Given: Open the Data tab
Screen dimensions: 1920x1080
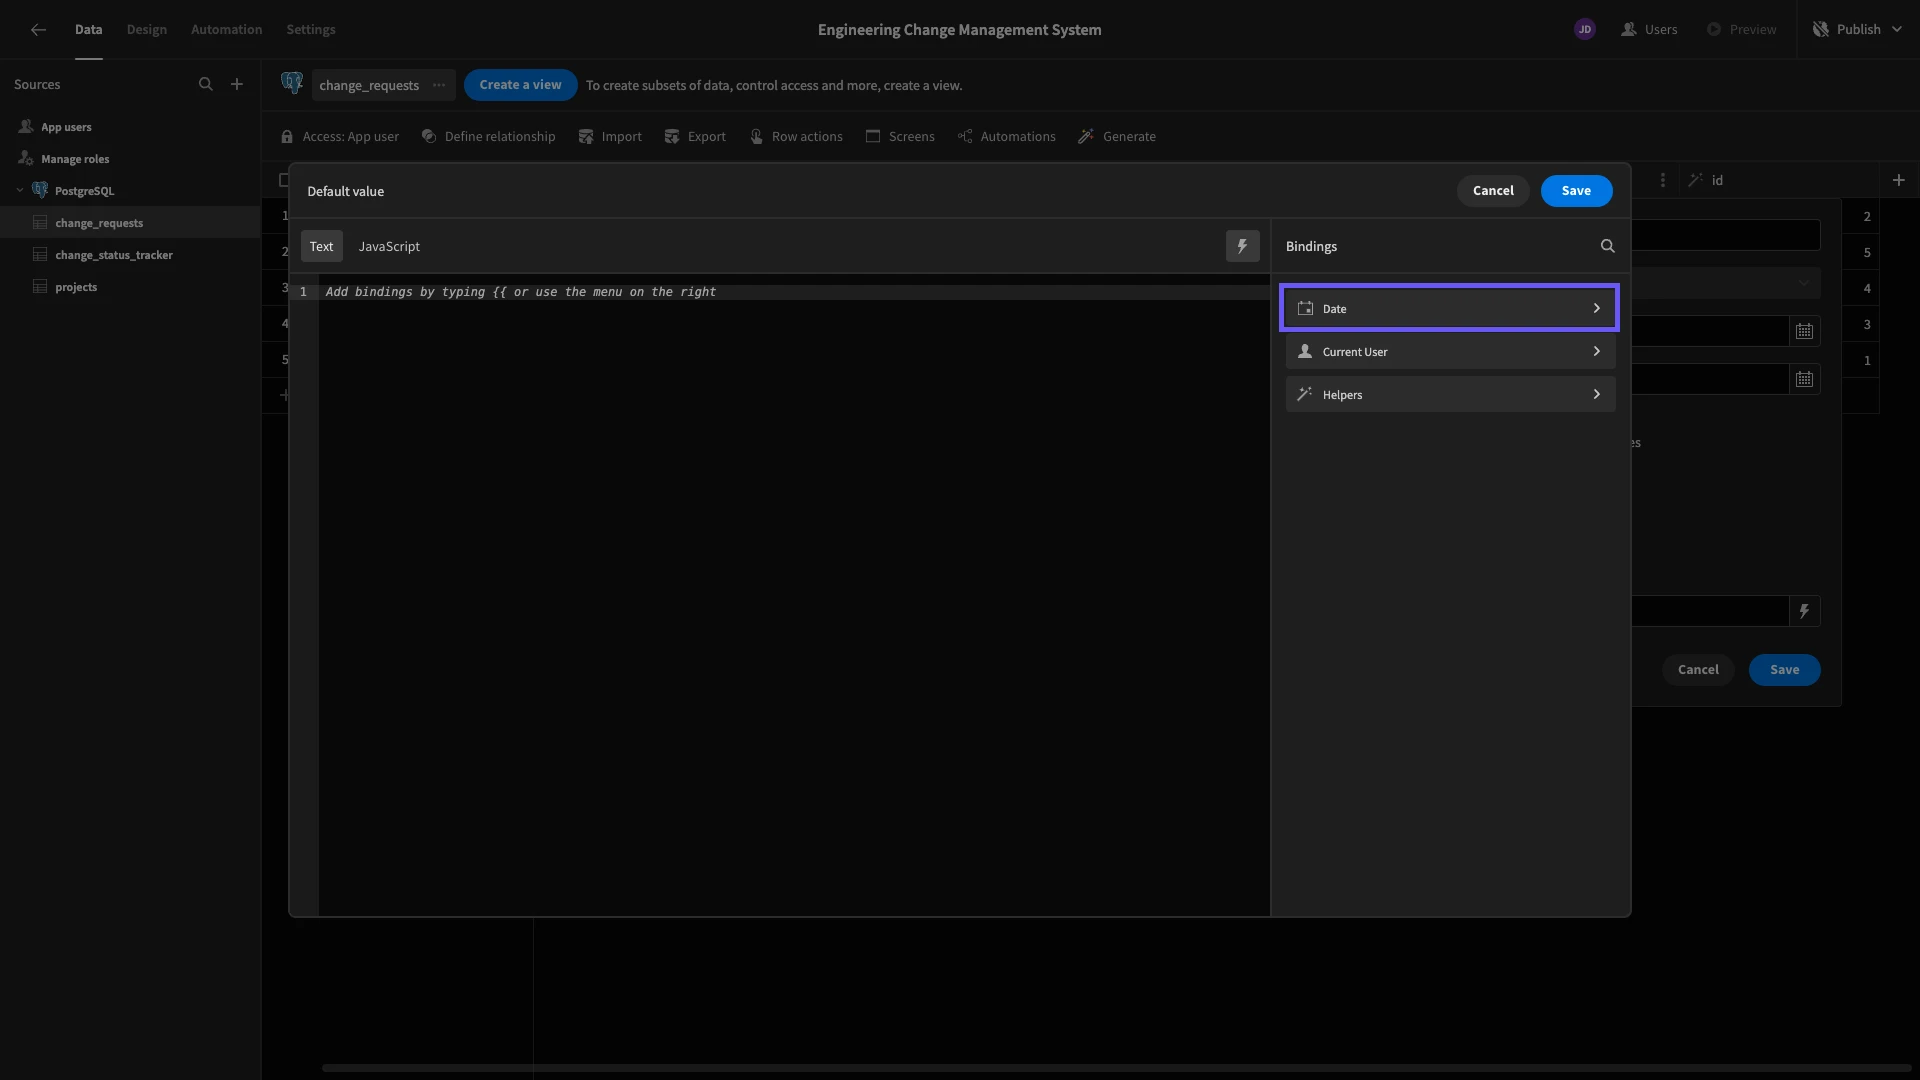Looking at the screenshot, I should [x=88, y=30].
